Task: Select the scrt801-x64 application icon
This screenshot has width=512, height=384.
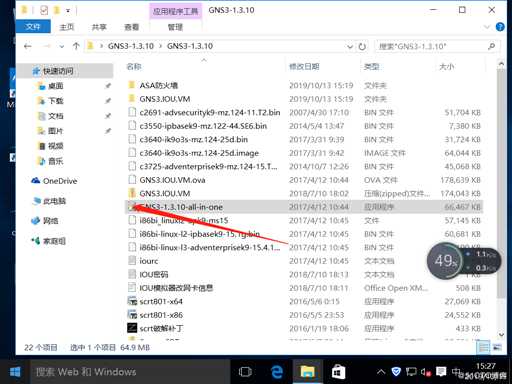Action: pyautogui.click(x=132, y=301)
